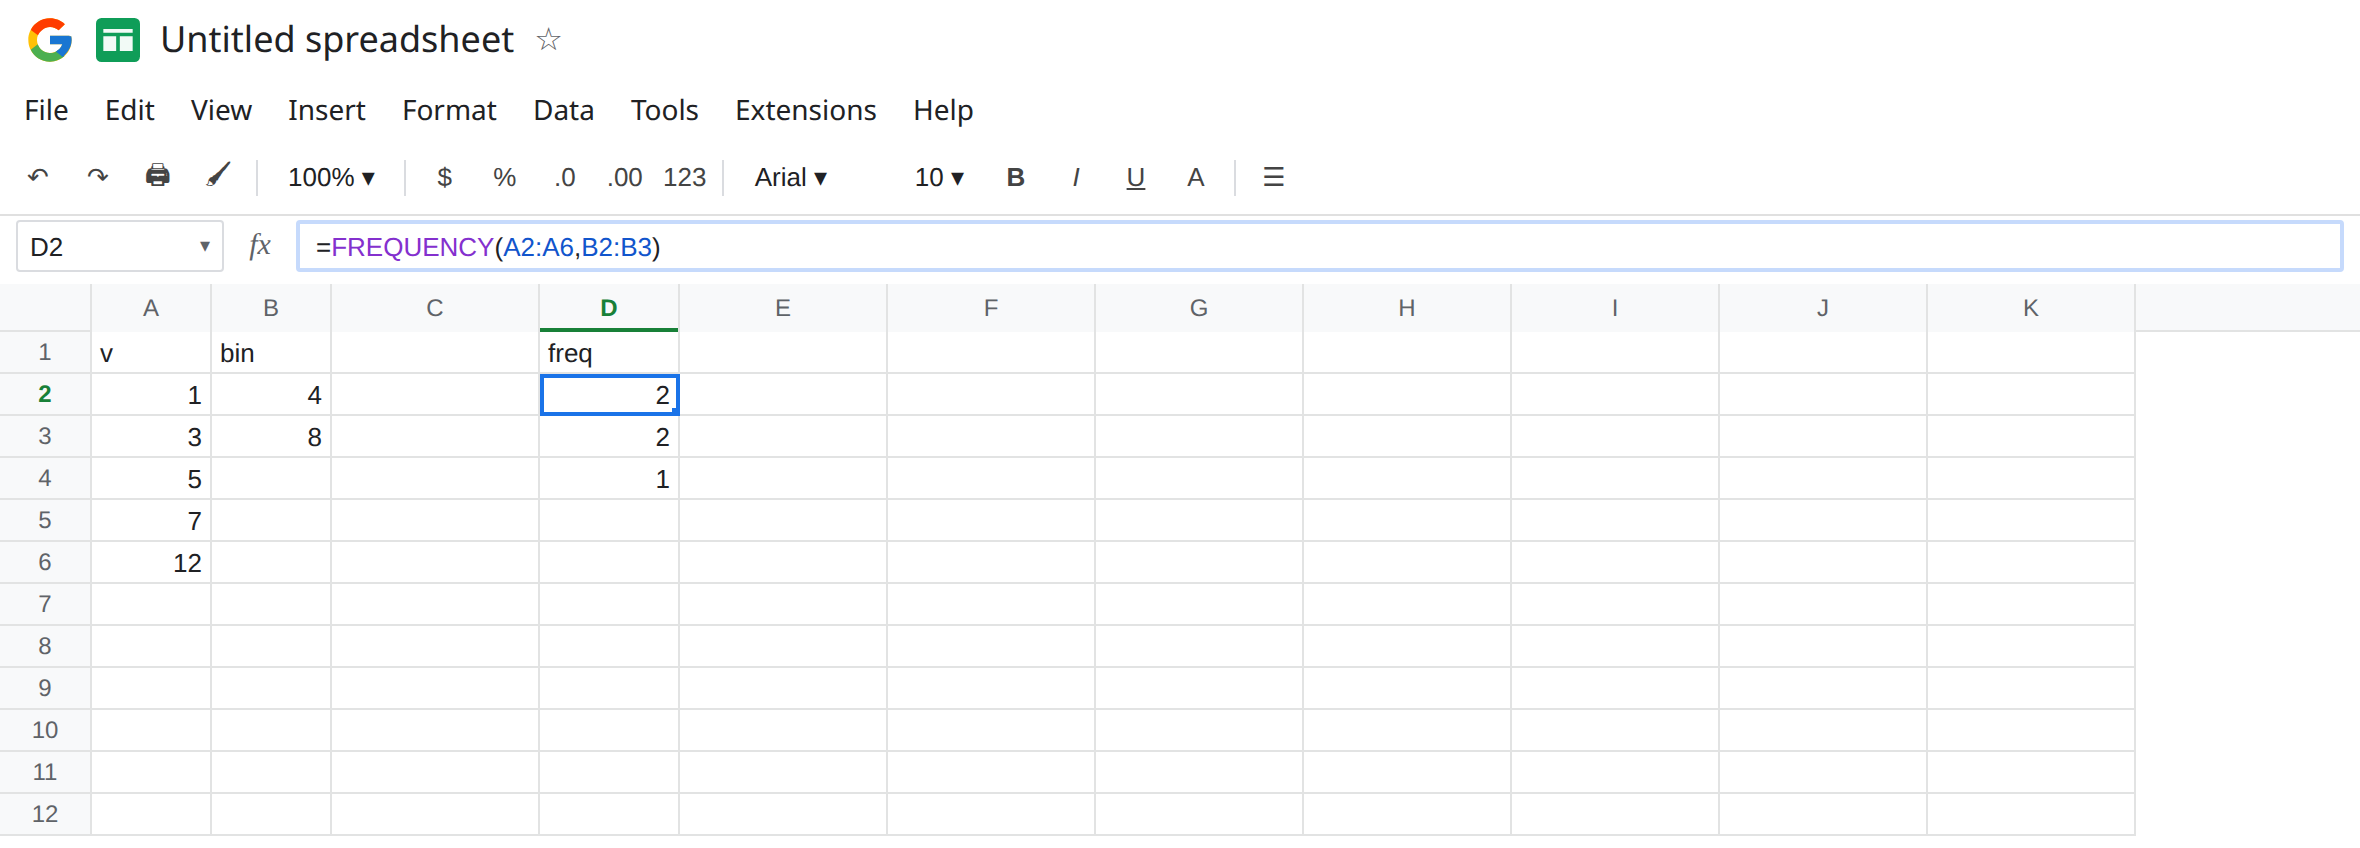The height and width of the screenshot is (848, 2360).
Task: Click the fx function icon
Action: coord(260,246)
